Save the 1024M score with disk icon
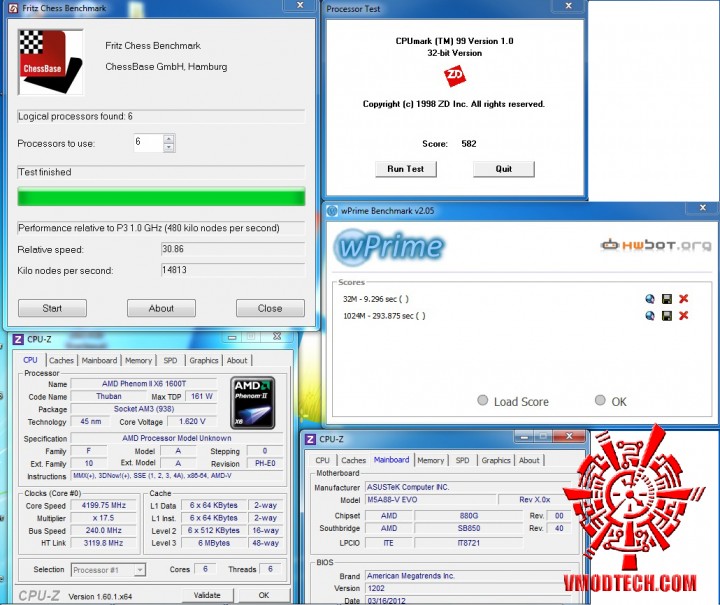Image resolution: width=720 pixels, height=605 pixels. pos(667,315)
